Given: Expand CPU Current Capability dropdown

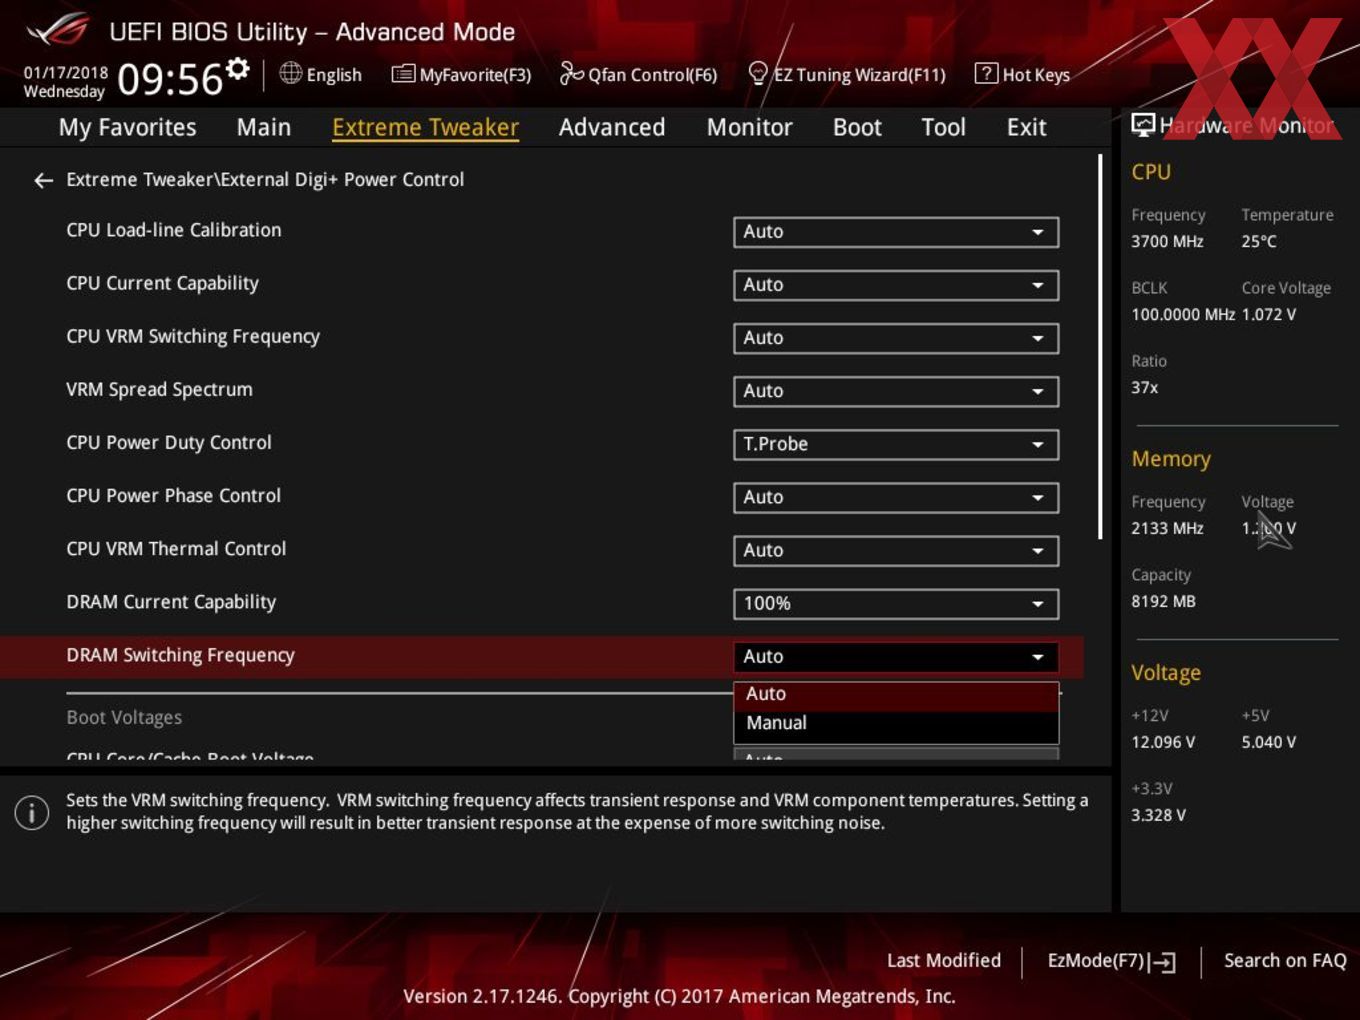Looking at the screenshot, I should click(895, 285).
